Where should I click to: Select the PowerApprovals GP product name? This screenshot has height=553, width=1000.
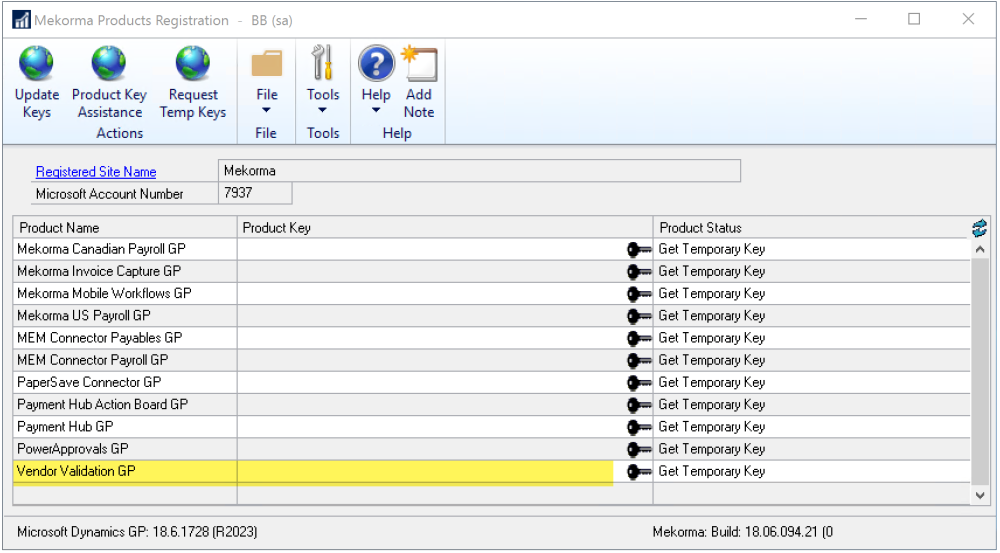pyautogui.click(x=73, y=450)
